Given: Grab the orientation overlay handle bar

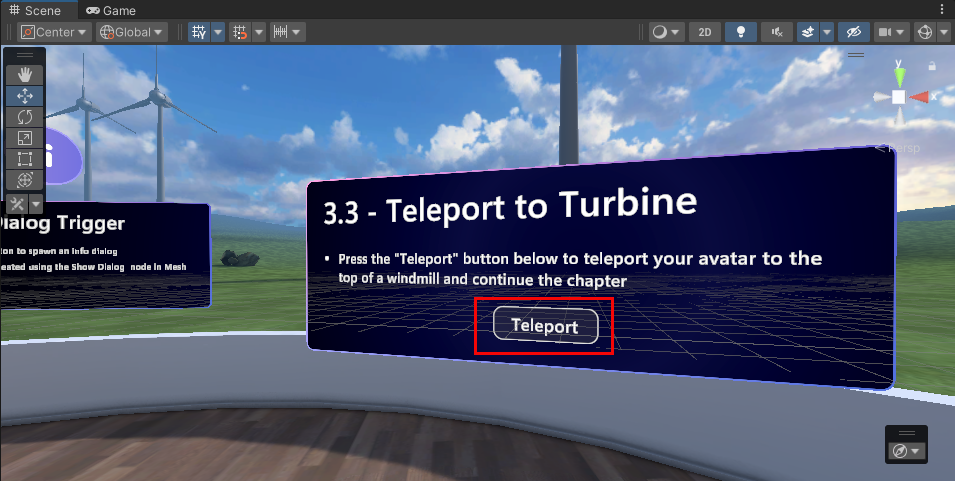Looking at the screenshot, I should (x=907, y=433).
